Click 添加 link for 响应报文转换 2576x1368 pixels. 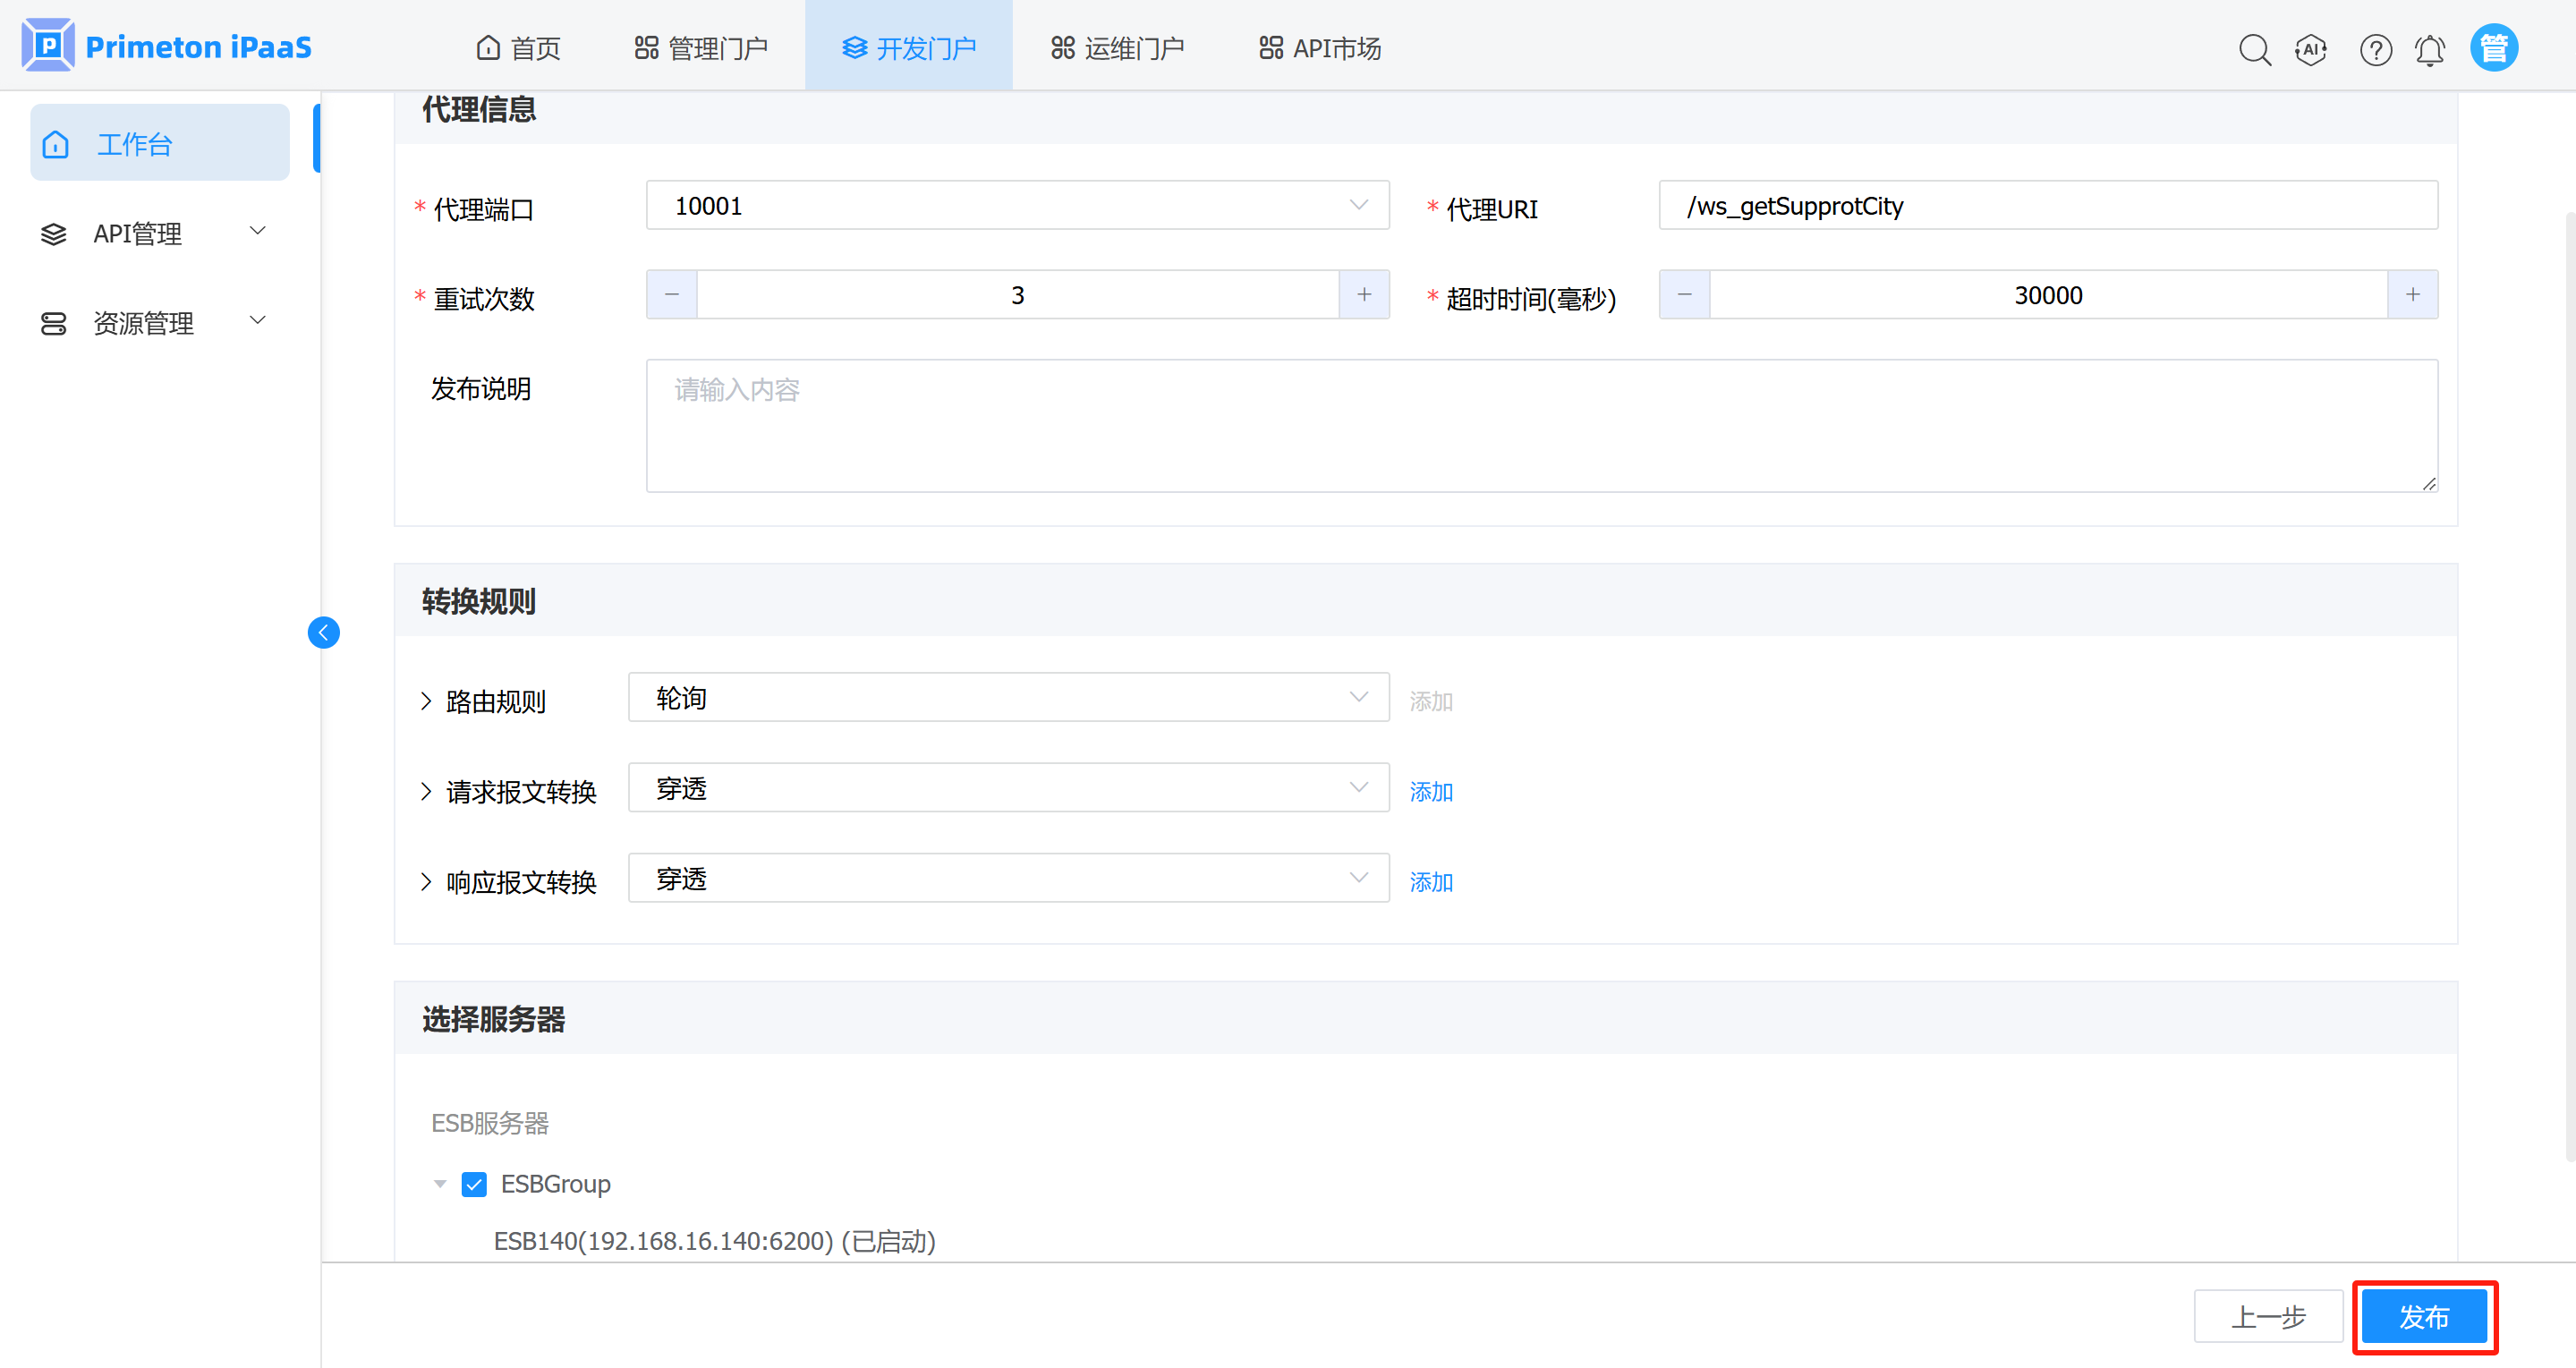tap(1430, 881)
